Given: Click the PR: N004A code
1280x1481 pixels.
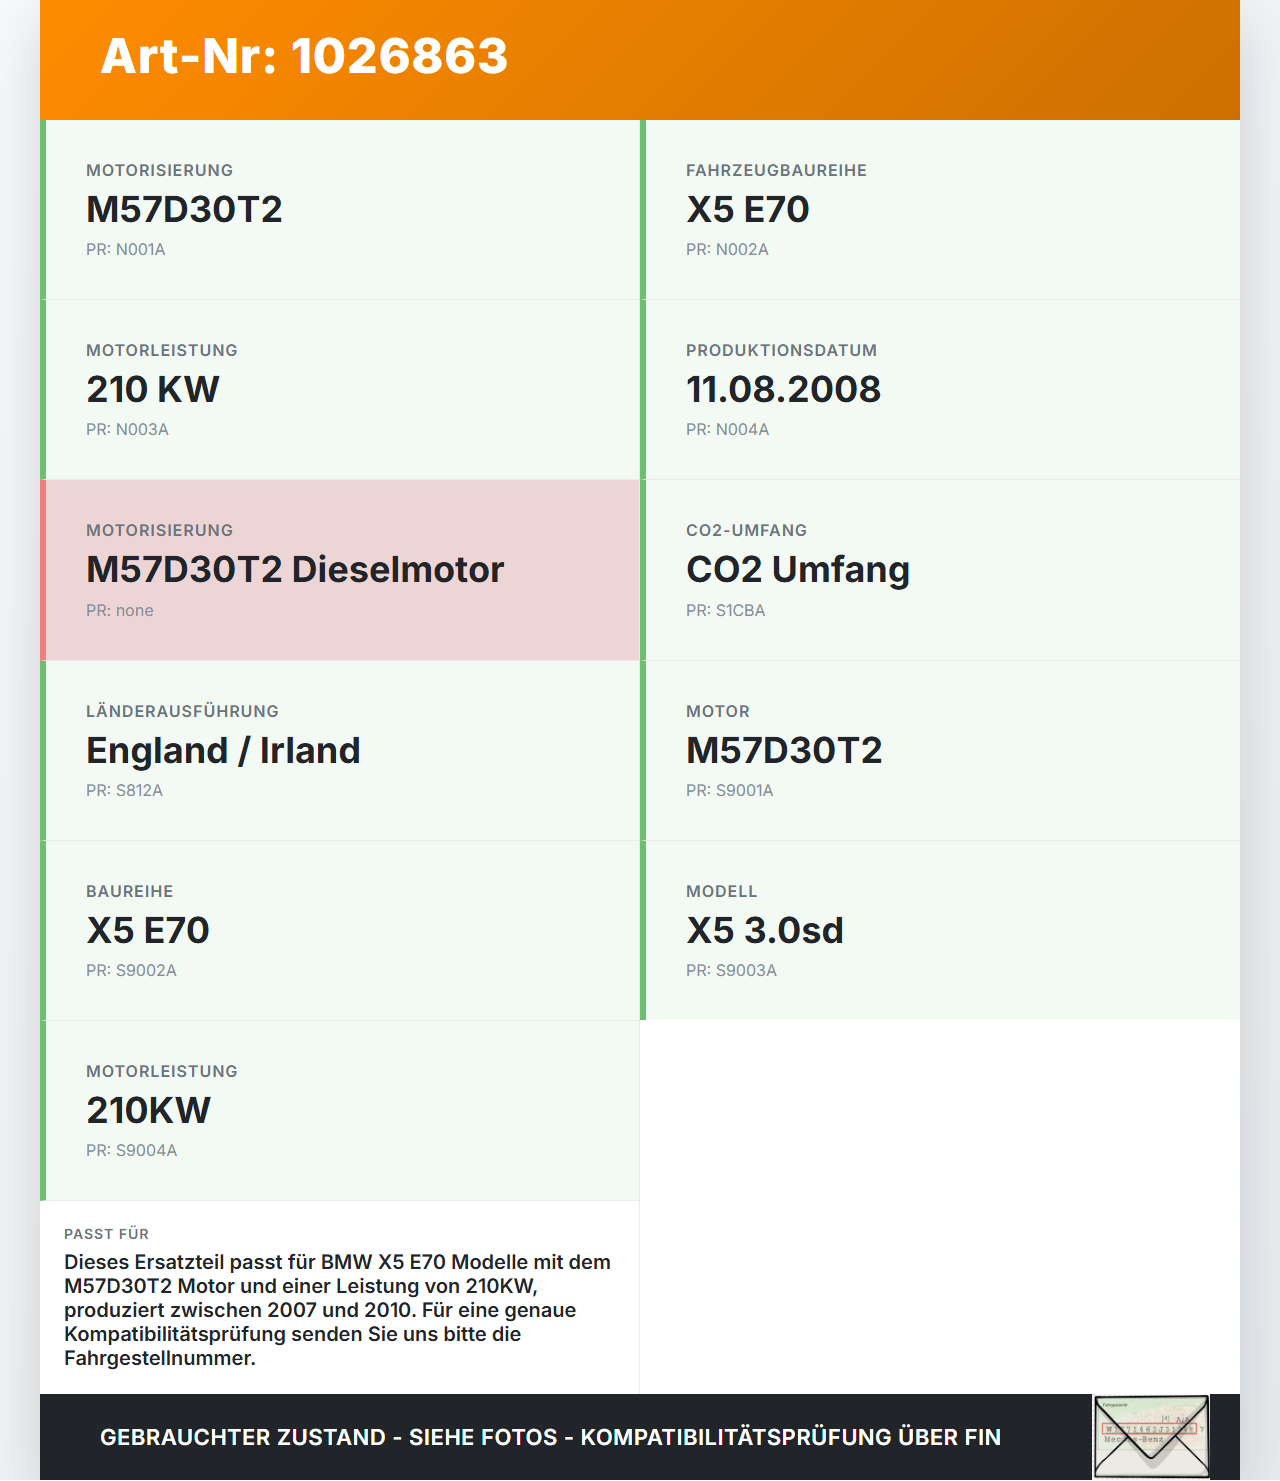Looking at the screenshot, I should tap(728, 429).
